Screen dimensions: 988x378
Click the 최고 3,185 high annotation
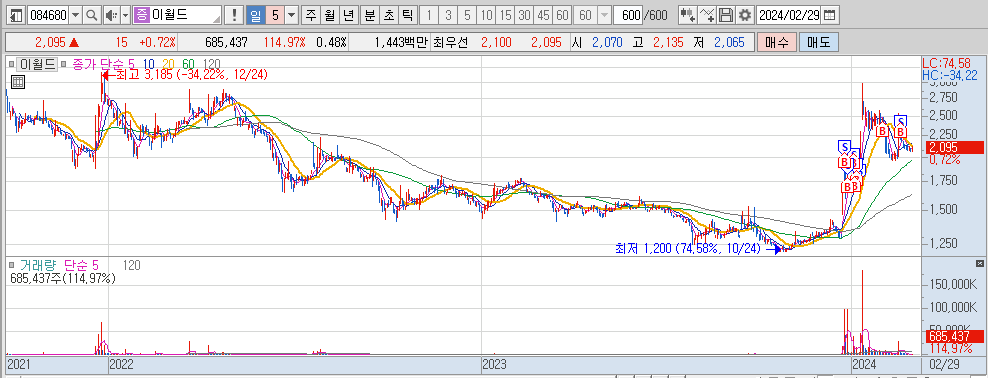[192, 75]
